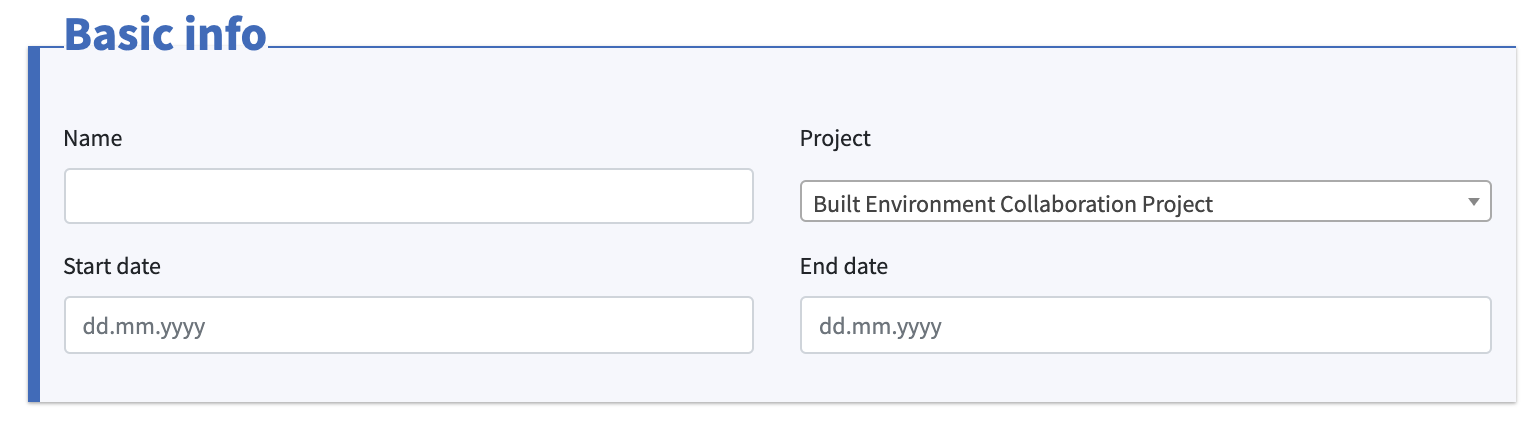The height and width of the screenshot is (422, 1538).
Task: Click the word info in the heading
Action: 228,34
